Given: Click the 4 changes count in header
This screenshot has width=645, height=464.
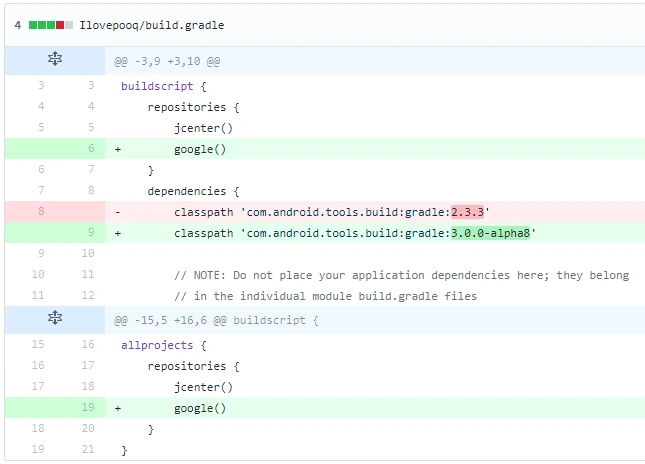Looking at the screenshot, I should coord(18,25).
